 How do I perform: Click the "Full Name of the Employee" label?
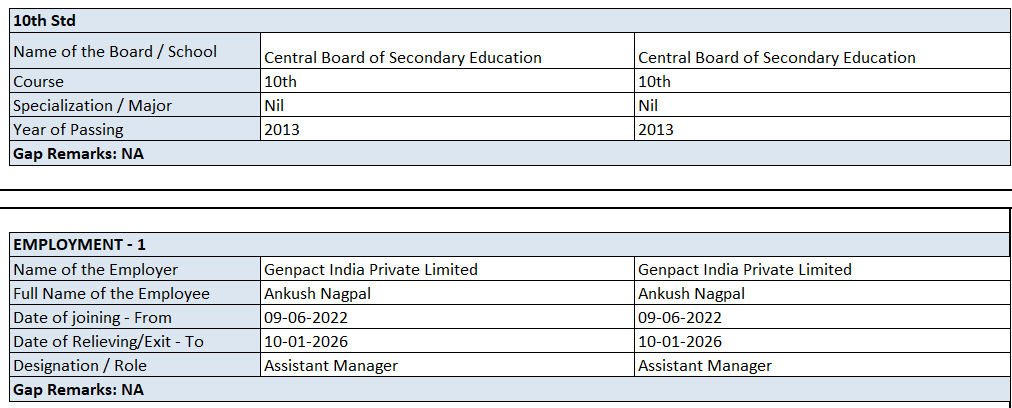pos(111,294)
